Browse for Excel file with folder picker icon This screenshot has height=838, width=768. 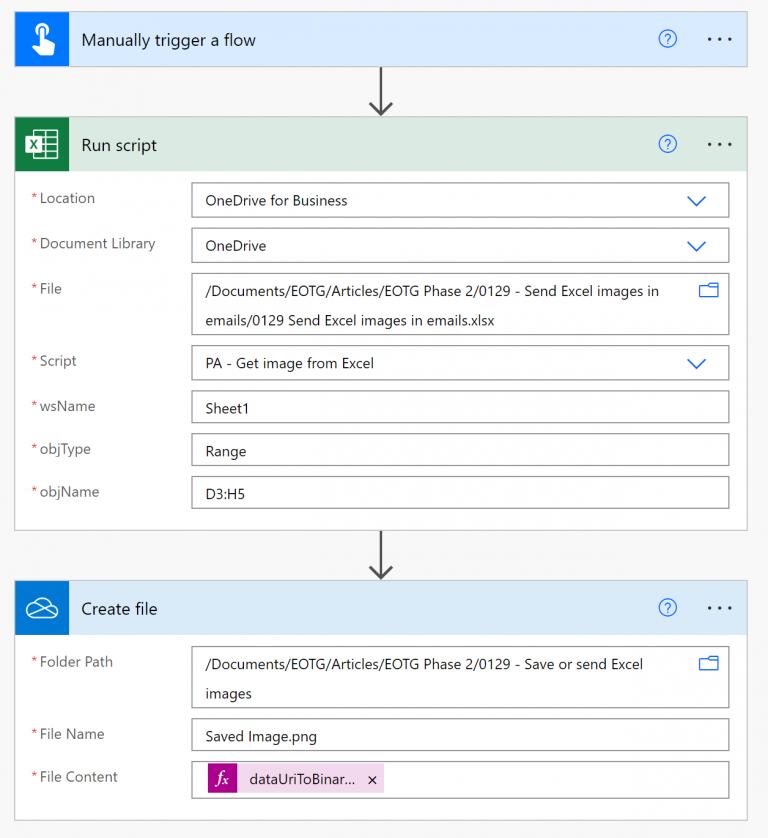(708, 290)
